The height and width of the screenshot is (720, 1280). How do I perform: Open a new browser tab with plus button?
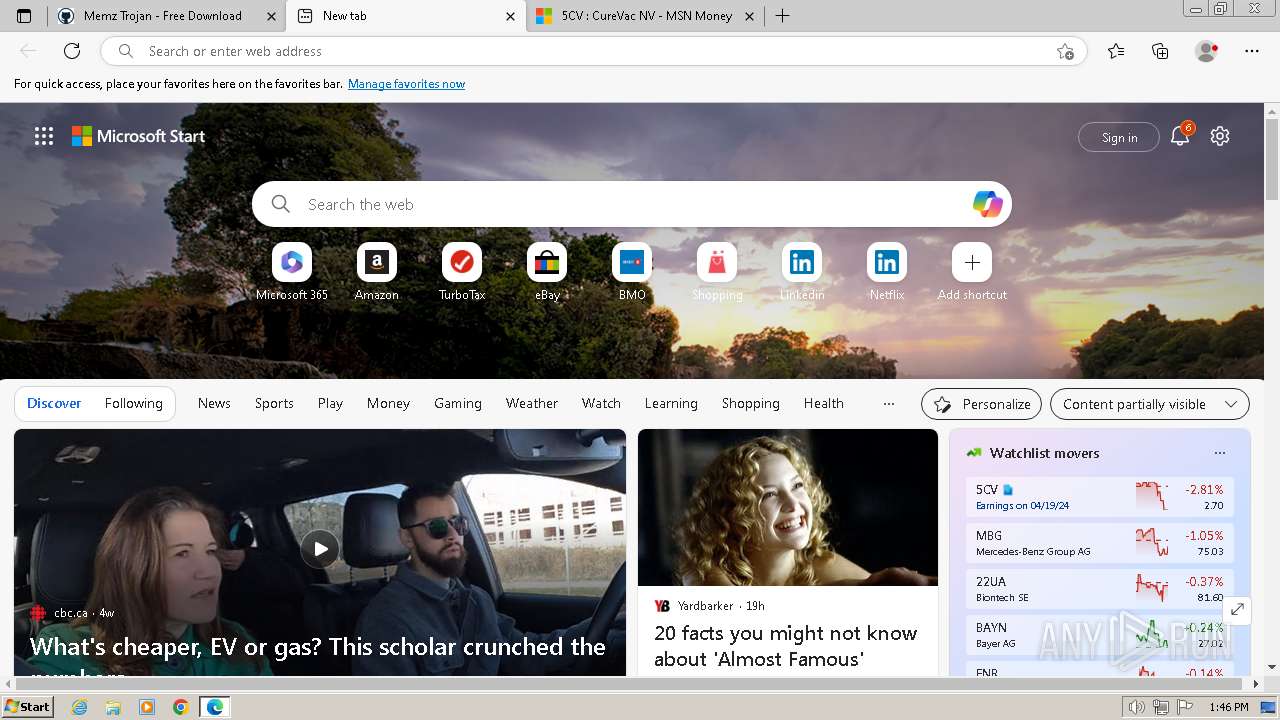pyautogui.click(x=782, y=16)
